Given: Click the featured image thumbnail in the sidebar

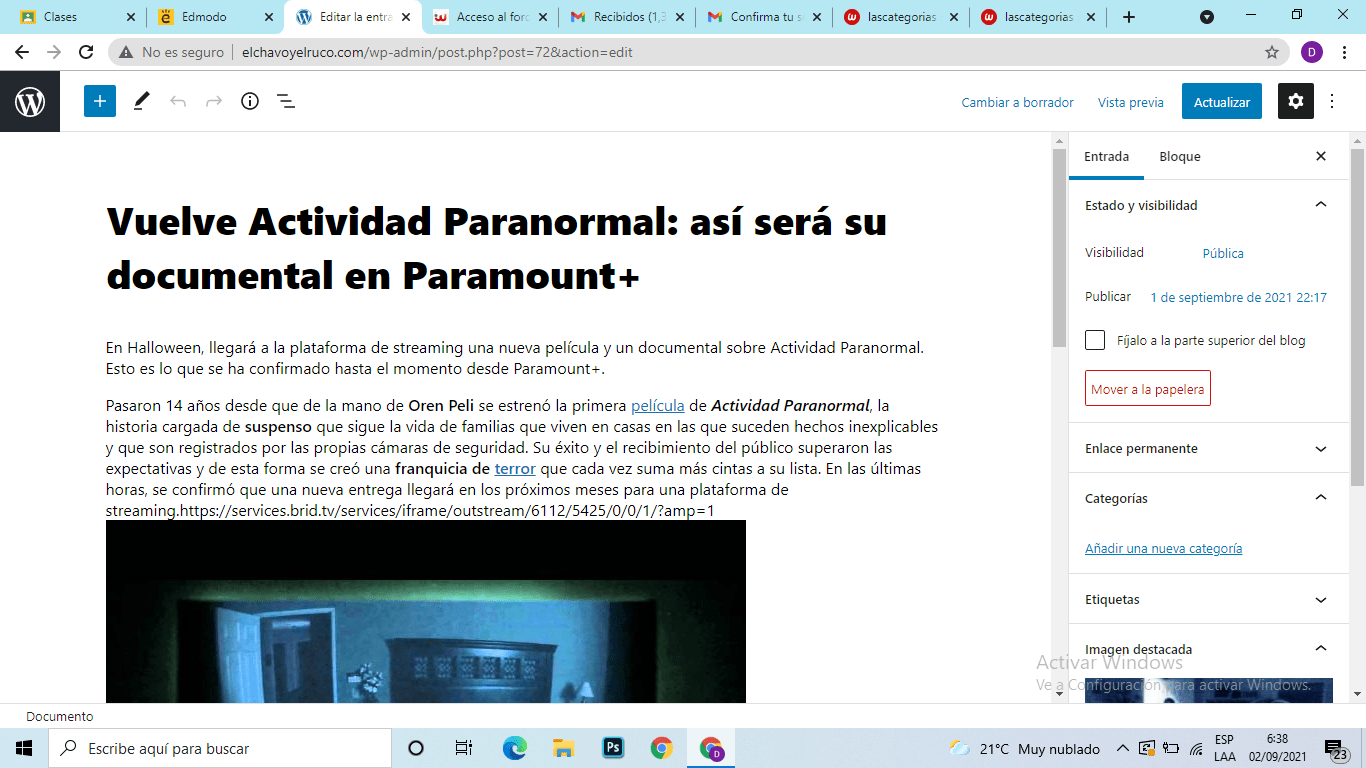Looking at the screenshot, I should pos(1208,691).
